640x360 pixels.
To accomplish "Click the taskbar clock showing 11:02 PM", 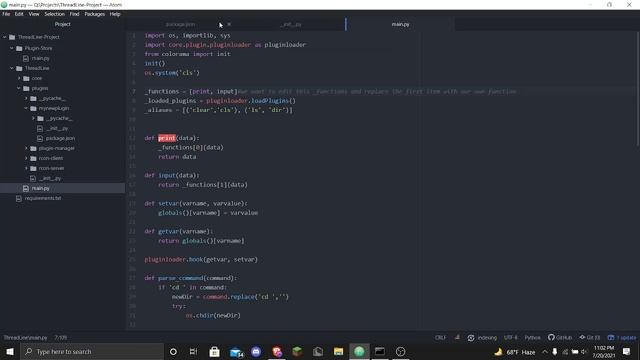I will coord(604,352).
